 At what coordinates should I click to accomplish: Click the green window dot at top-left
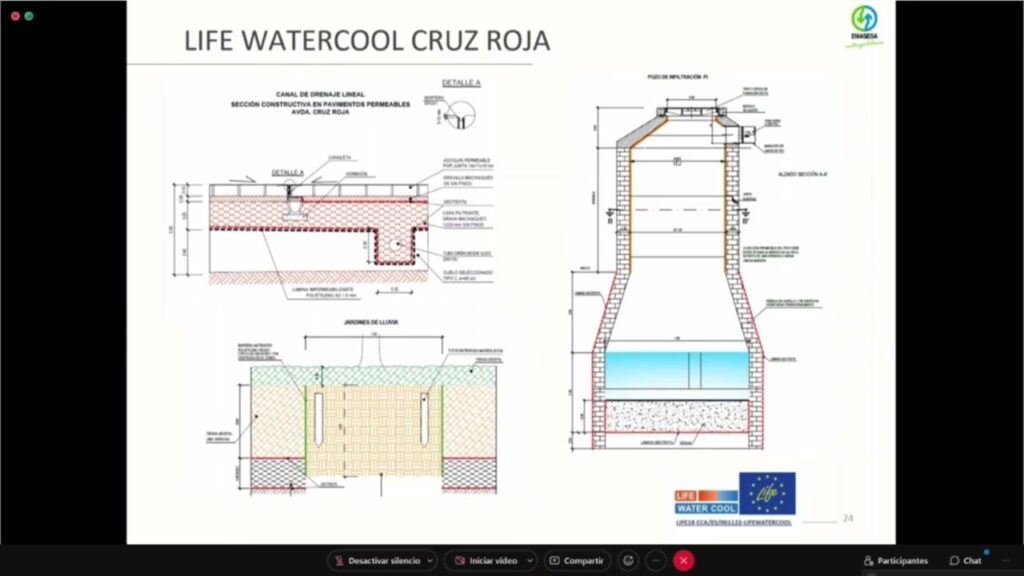[29, 16]
